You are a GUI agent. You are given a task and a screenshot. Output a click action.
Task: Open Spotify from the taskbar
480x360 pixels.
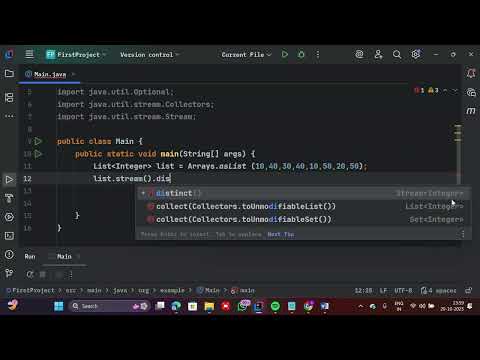(x=275, y=306)
